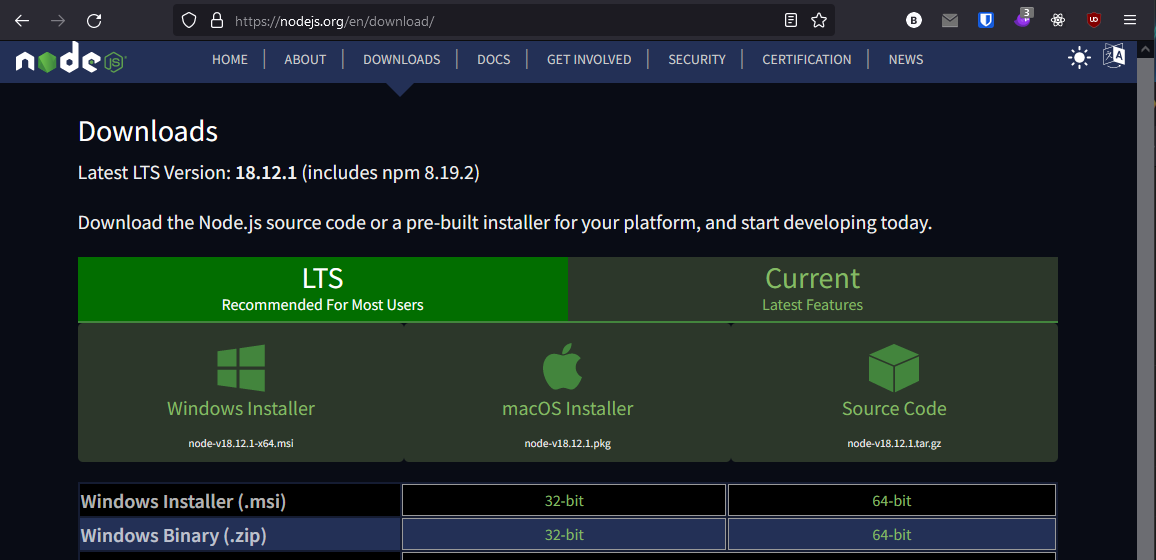Click the browser back arrow
The image size is (1156, 560).
click(x=22, y=21)
